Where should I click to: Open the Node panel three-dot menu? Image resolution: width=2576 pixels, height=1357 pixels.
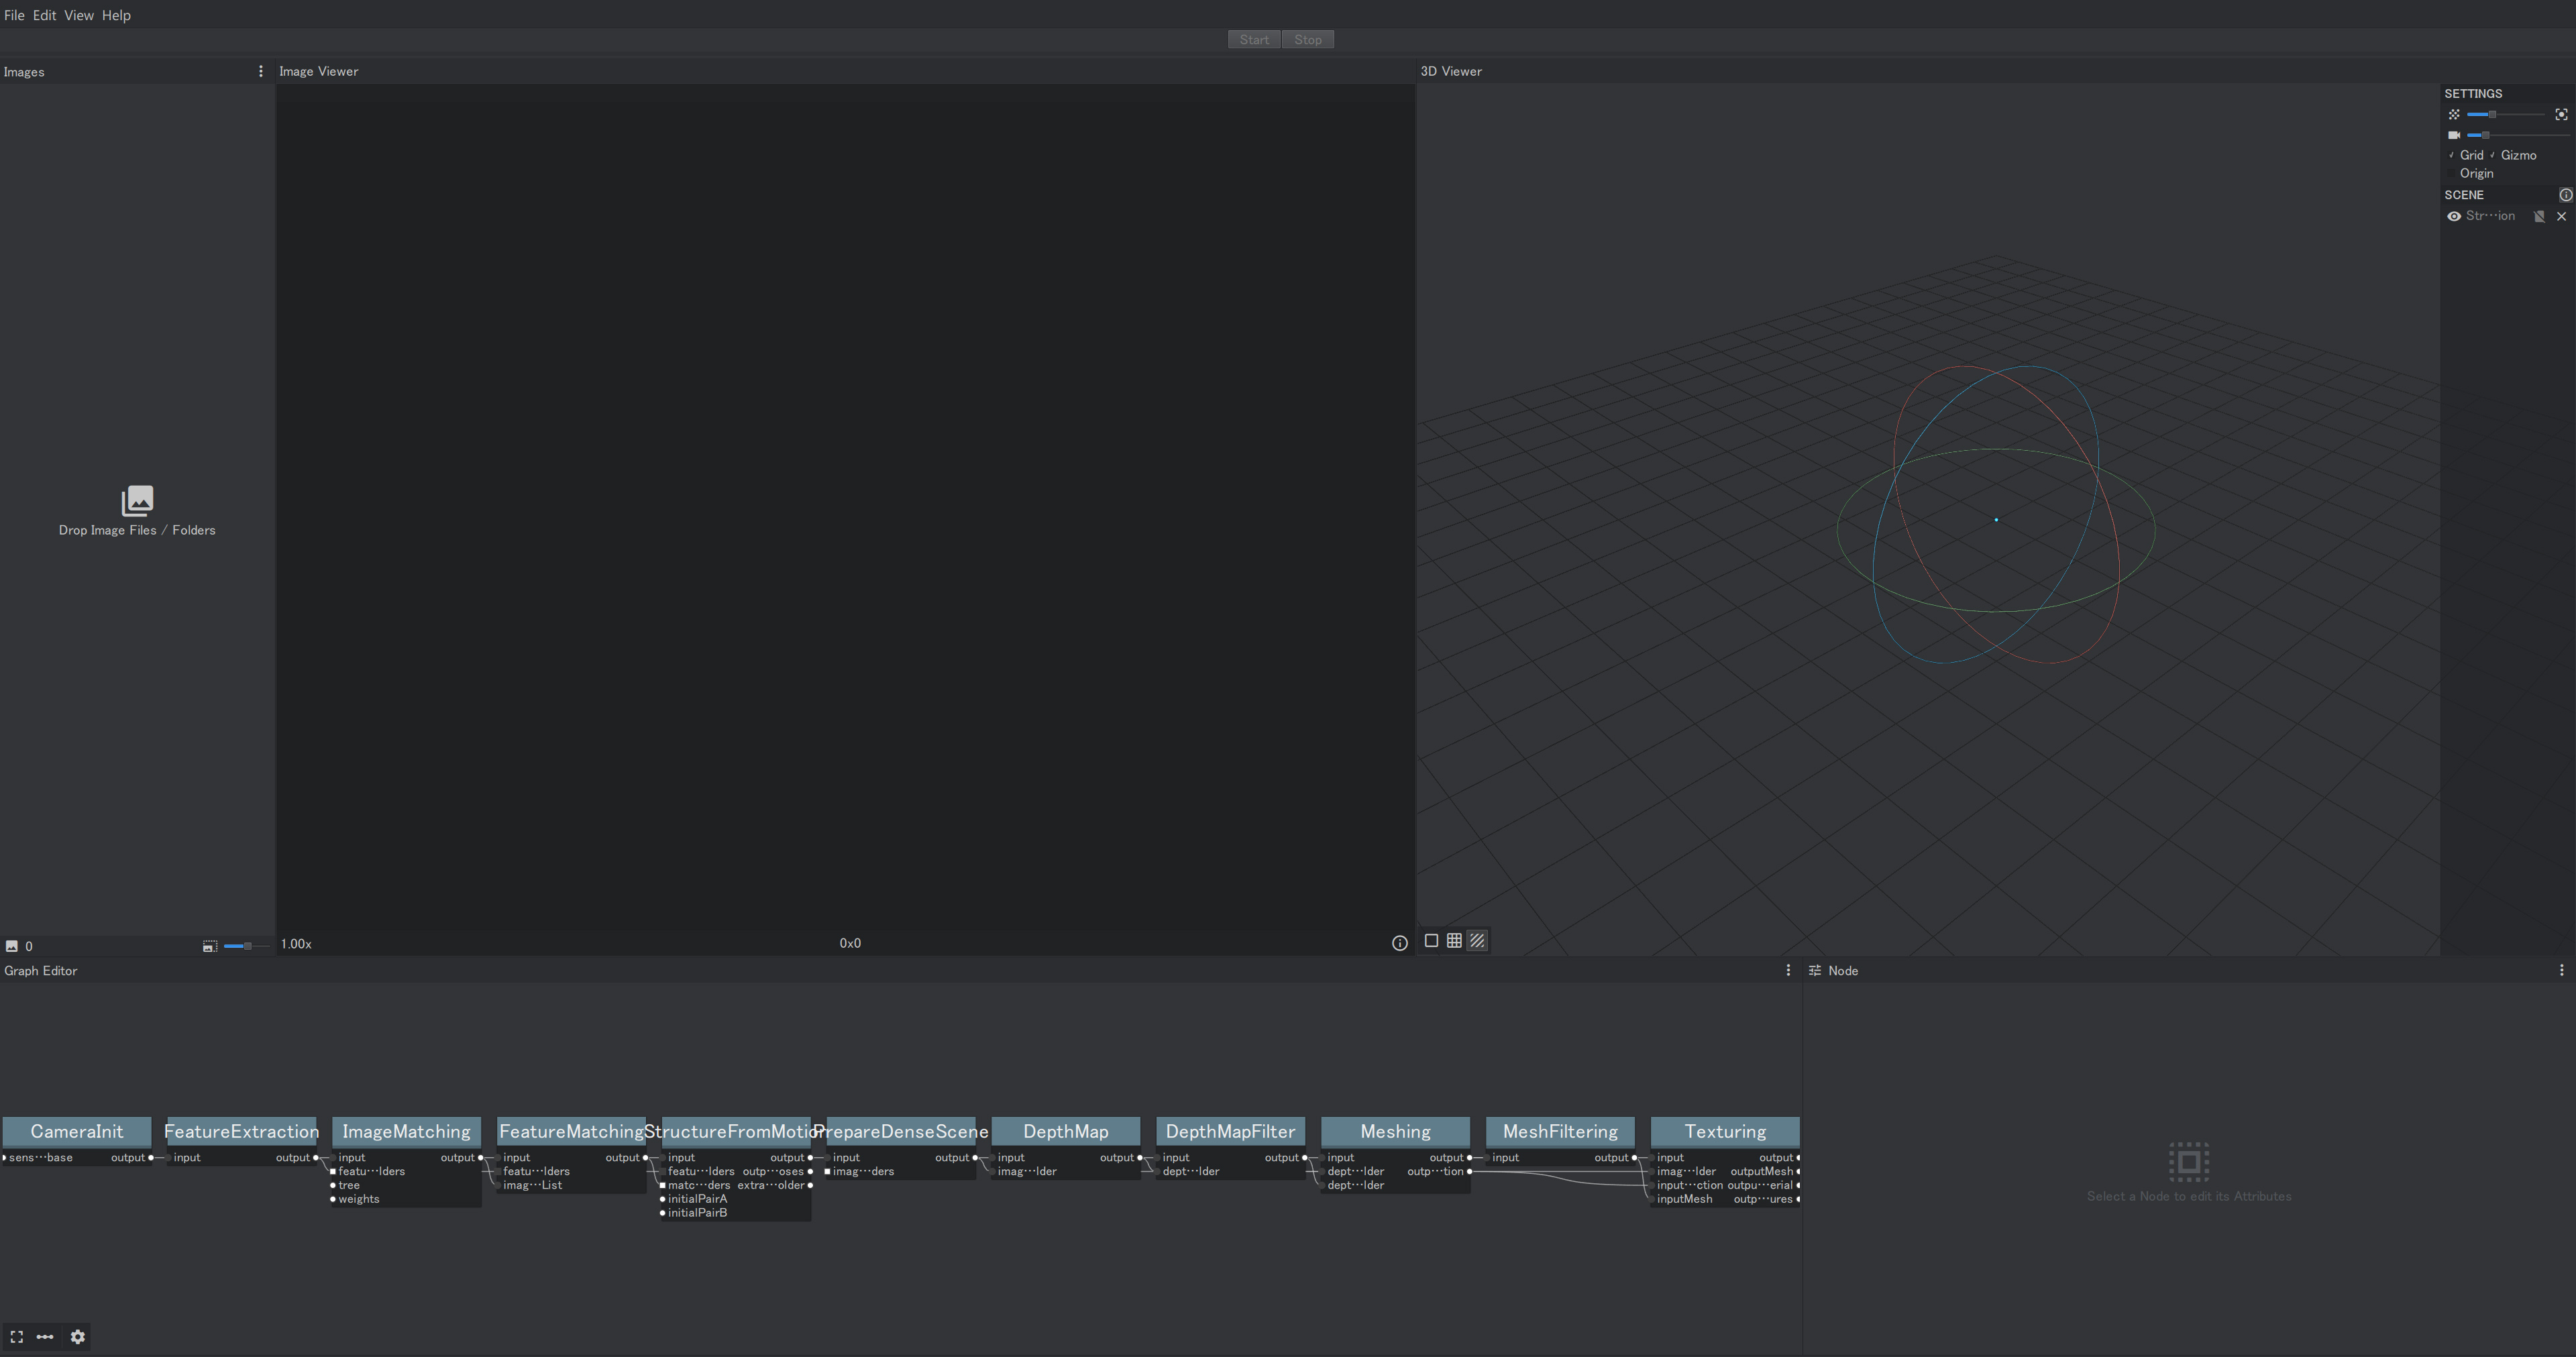(x=2561, y=971)
